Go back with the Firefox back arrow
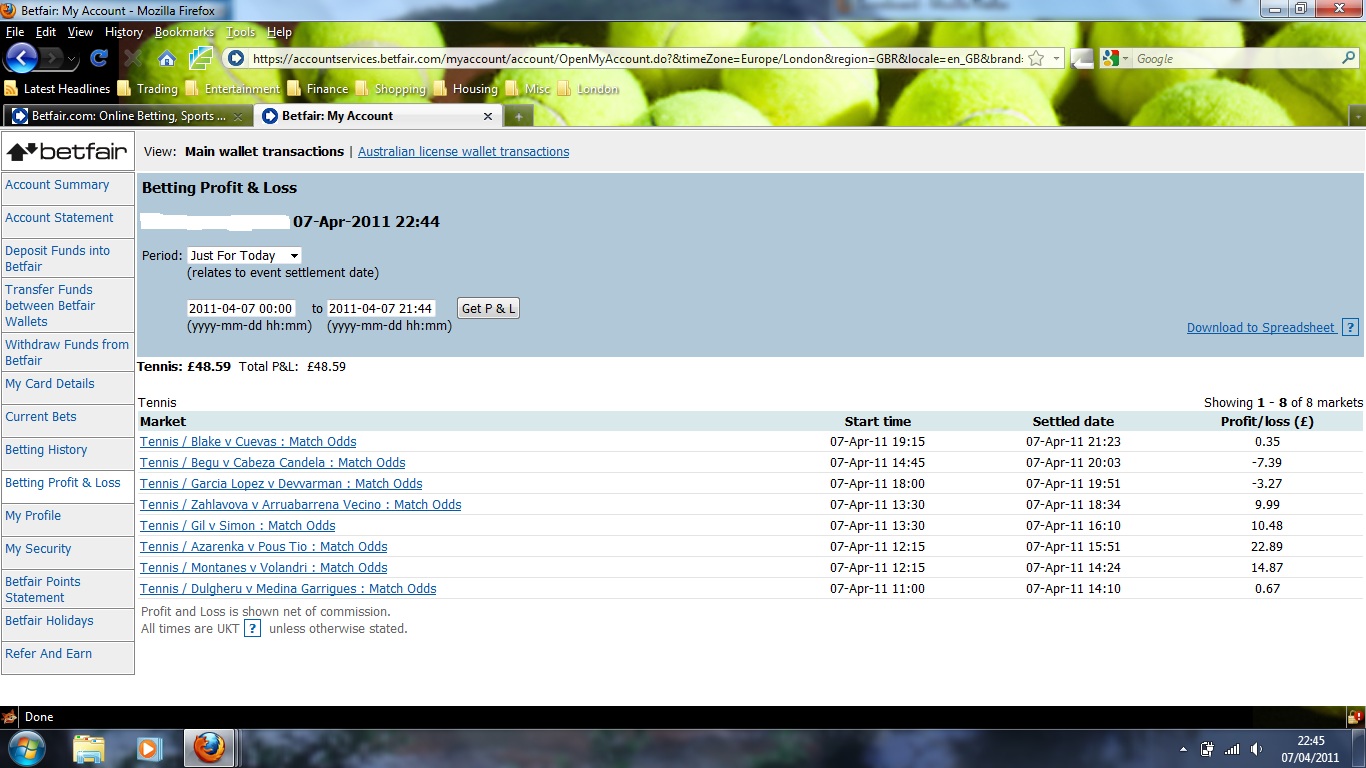The image size is (1366, 768). pyautogui.click(x=22, y=58)
